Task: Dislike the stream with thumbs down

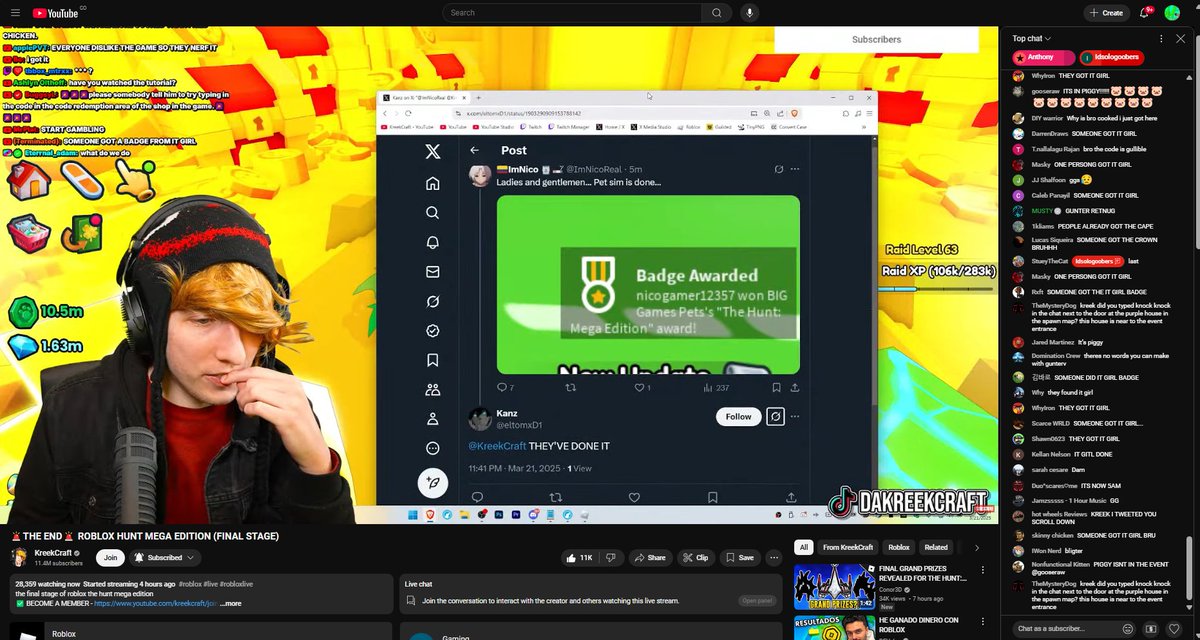Action: 611,557
